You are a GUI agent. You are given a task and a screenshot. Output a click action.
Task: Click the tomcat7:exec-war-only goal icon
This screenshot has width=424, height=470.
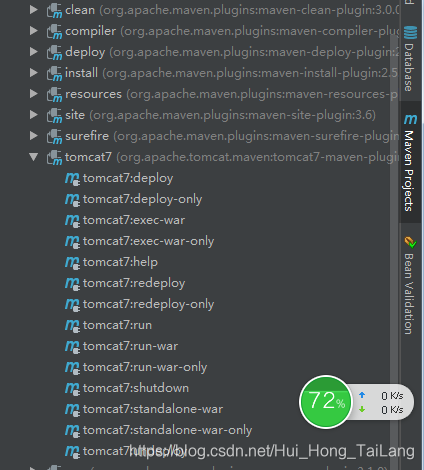click(x=72, y=242)
